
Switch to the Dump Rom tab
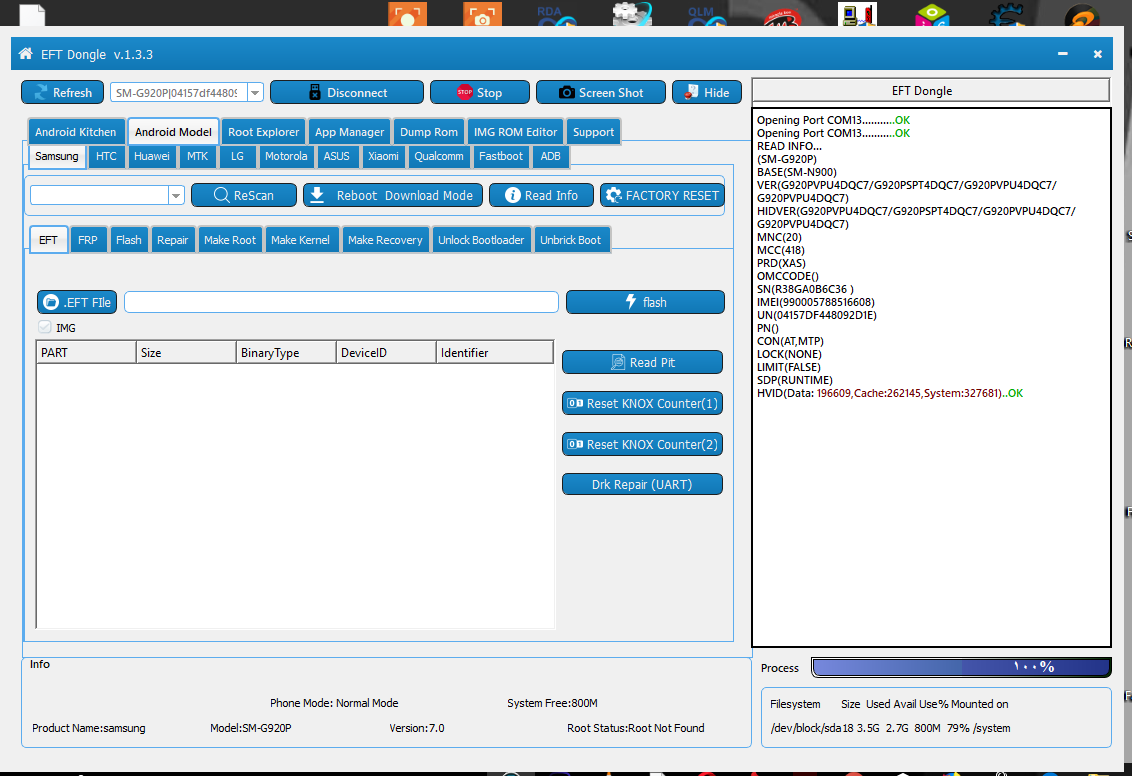coord(429,132)
